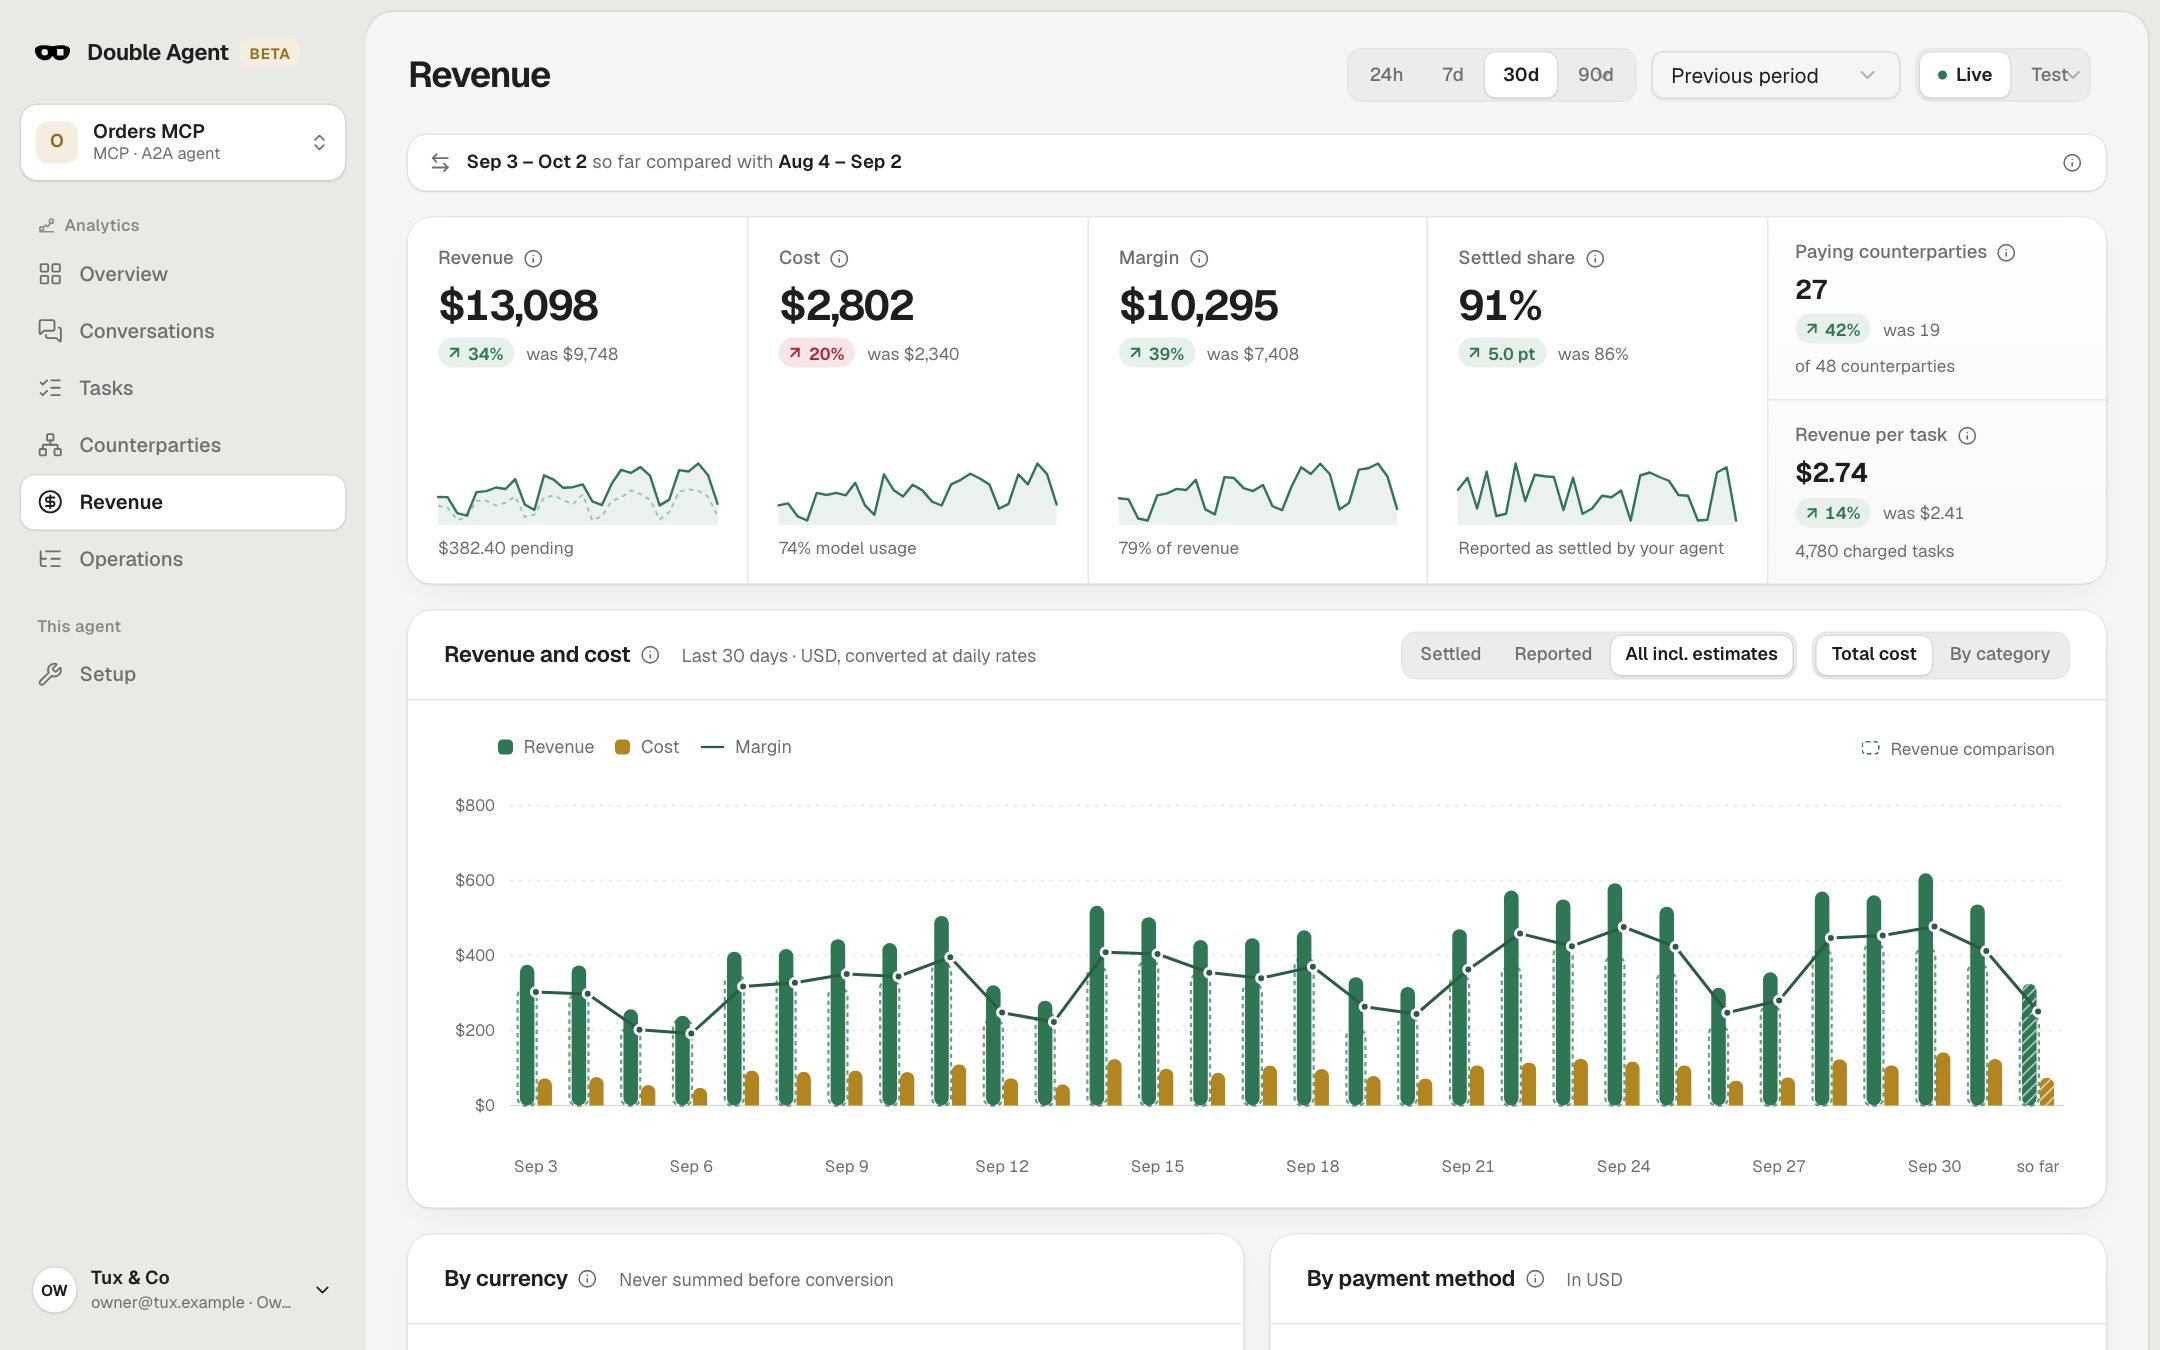2160x1350 pixels.
Task: Select the 30d time range
Action: pyautogui.click(x=1520, y=75)
